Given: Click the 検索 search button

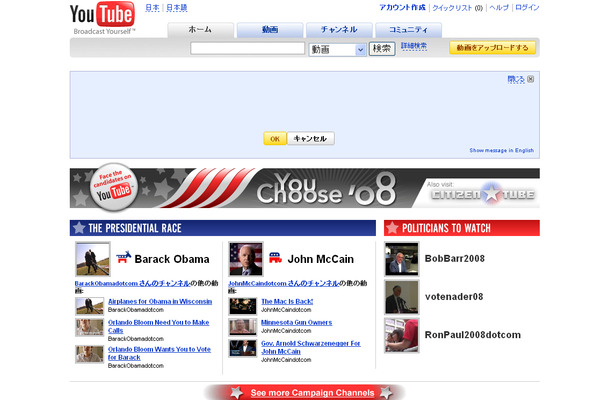Looking at the screenshot, I should click(x=382, y=49).
